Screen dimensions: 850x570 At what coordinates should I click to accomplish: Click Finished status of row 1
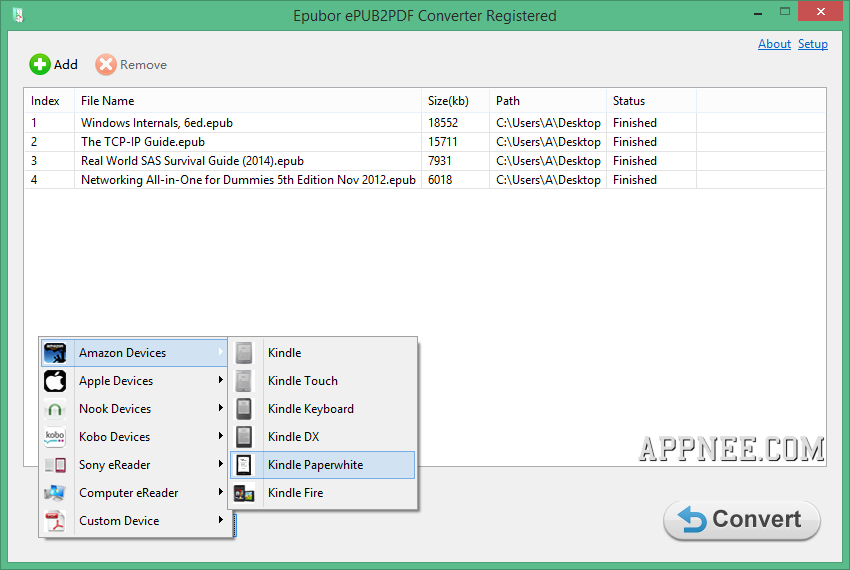click(635, 123)
